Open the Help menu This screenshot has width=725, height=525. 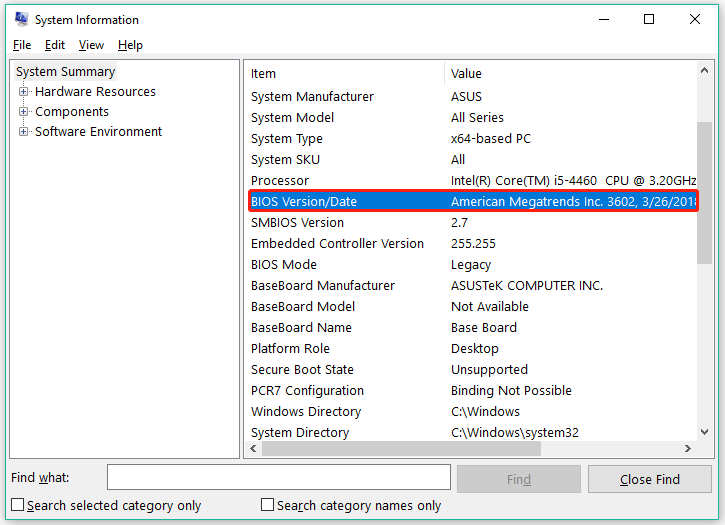click(130, 45)
